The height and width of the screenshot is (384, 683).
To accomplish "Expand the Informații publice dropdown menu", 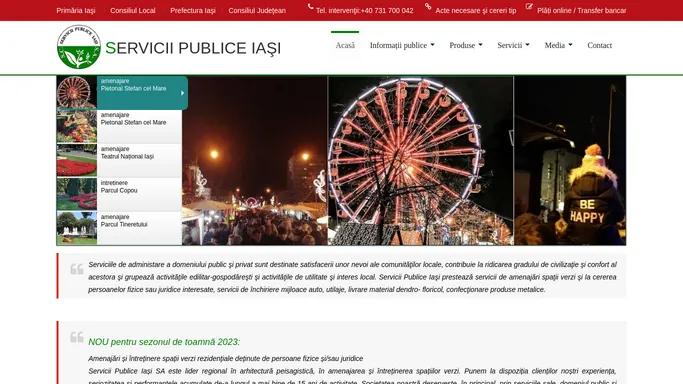I will click(x=402, y=45).
